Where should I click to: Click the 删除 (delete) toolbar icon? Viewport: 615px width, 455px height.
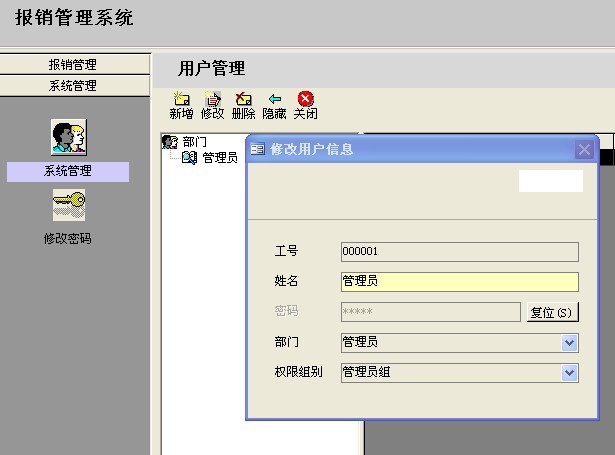pyautogui.click(x=243, y=98)
